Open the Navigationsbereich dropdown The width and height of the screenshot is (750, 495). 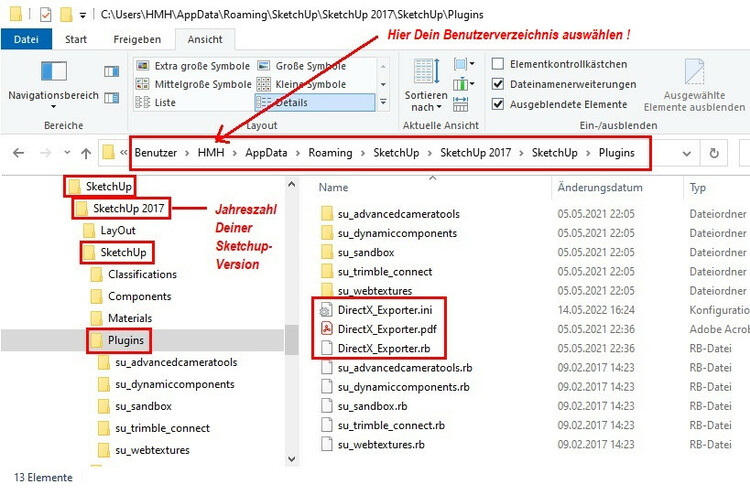point(54,84)
